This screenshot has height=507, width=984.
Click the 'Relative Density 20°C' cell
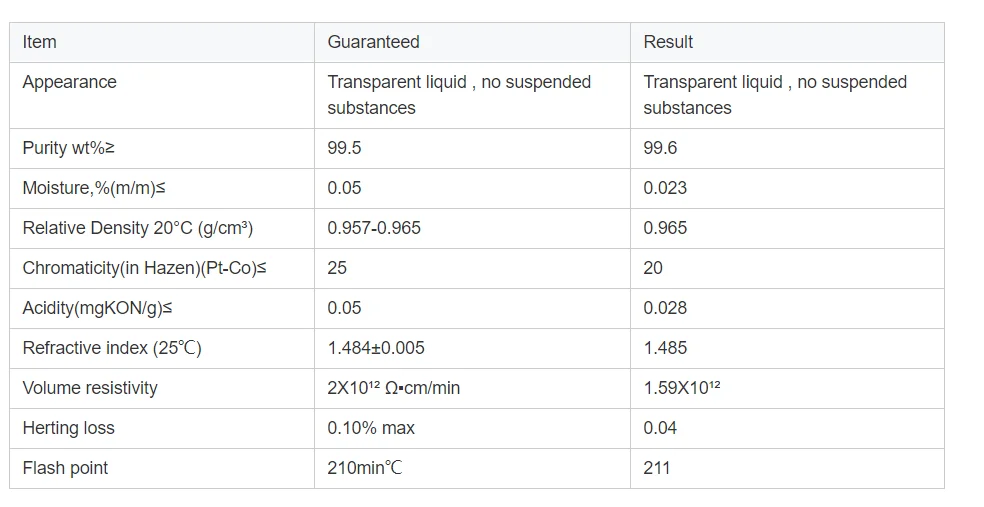tap(137, 228)
